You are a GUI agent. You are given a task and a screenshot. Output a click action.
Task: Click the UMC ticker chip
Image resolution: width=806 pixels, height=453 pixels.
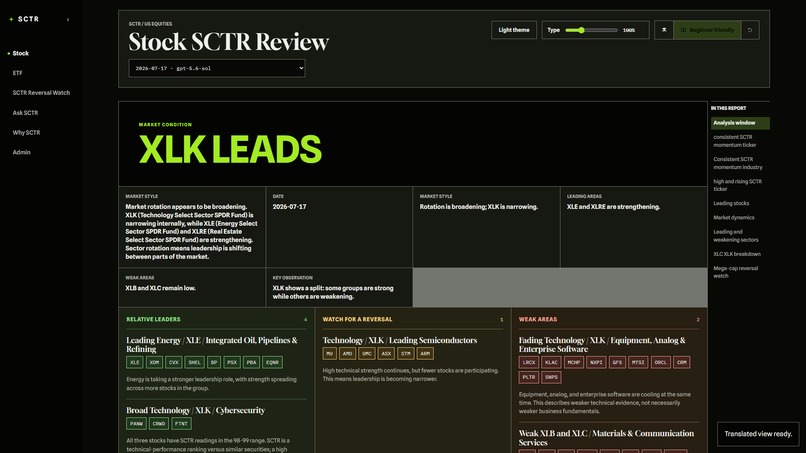click(367, 354)
